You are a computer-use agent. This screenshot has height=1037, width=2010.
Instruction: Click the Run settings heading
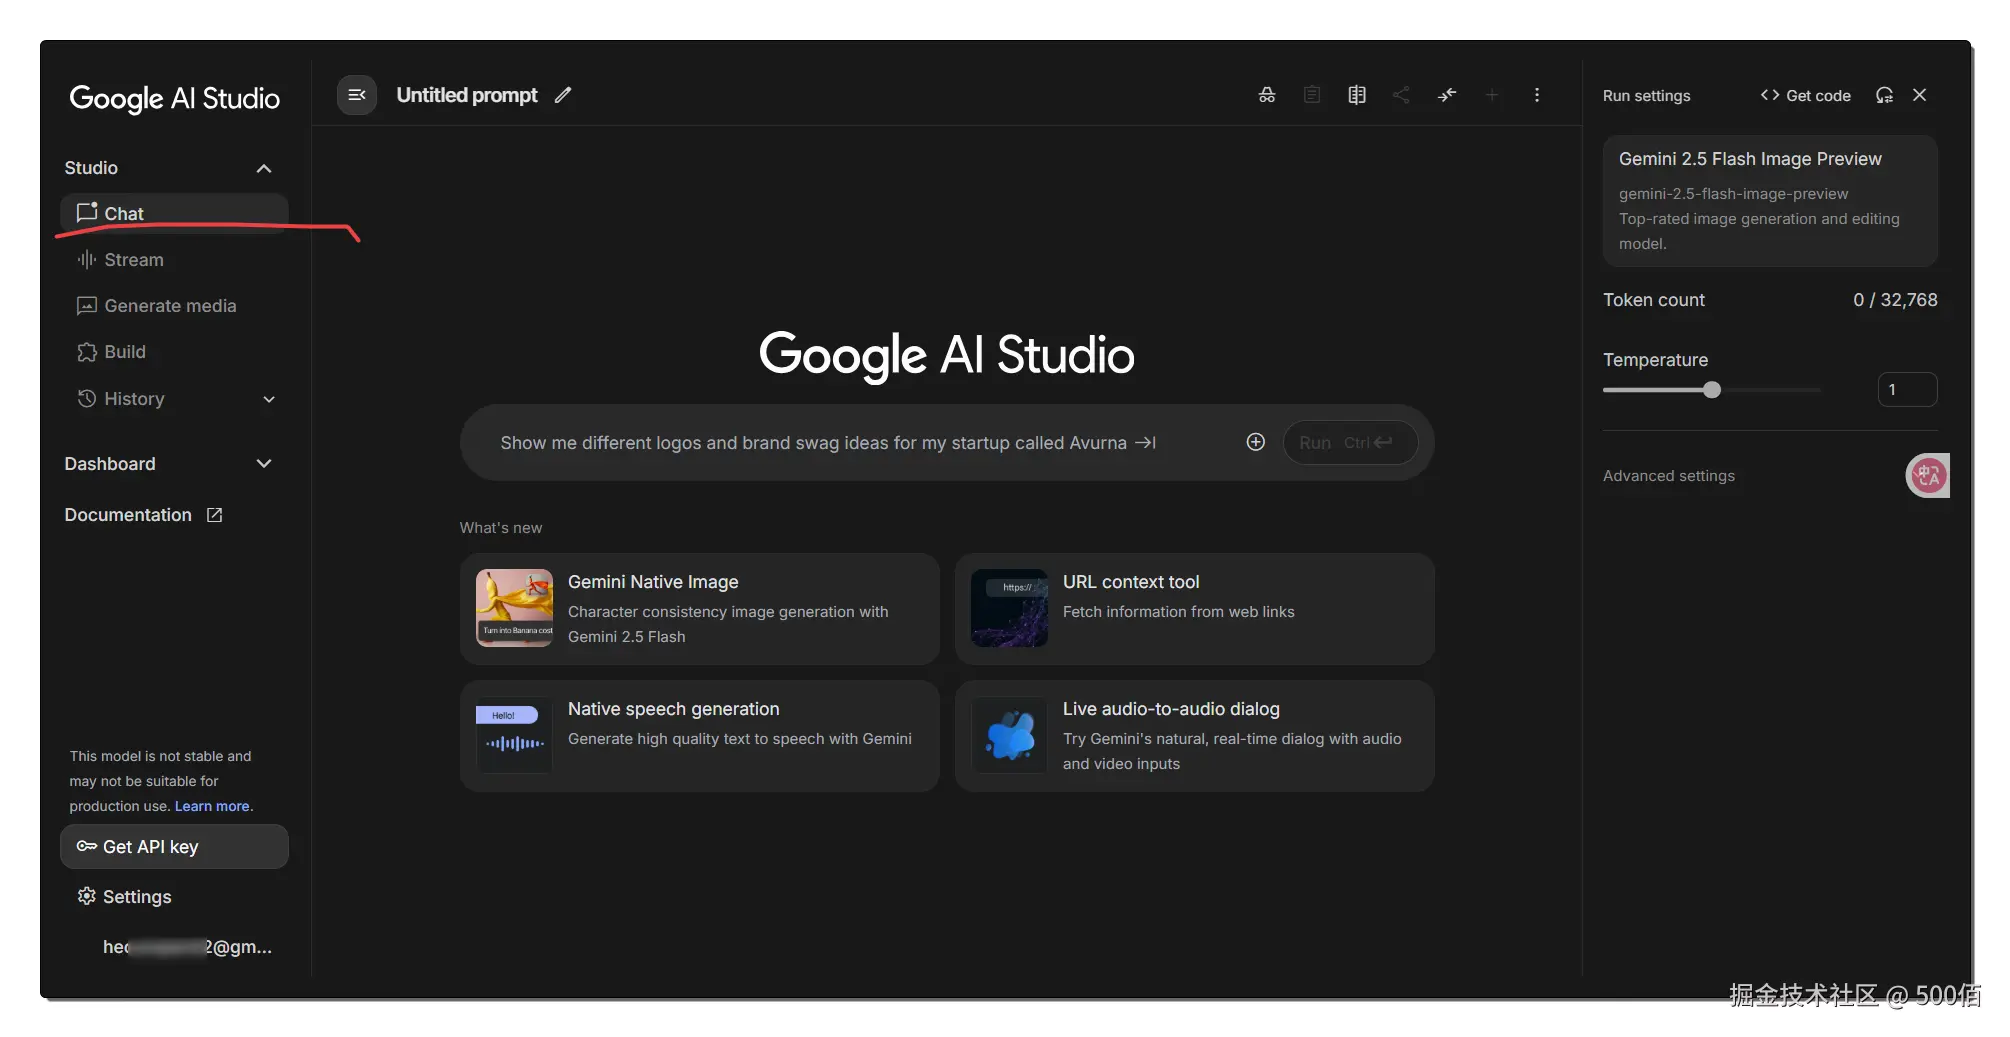coord(1646,96)
